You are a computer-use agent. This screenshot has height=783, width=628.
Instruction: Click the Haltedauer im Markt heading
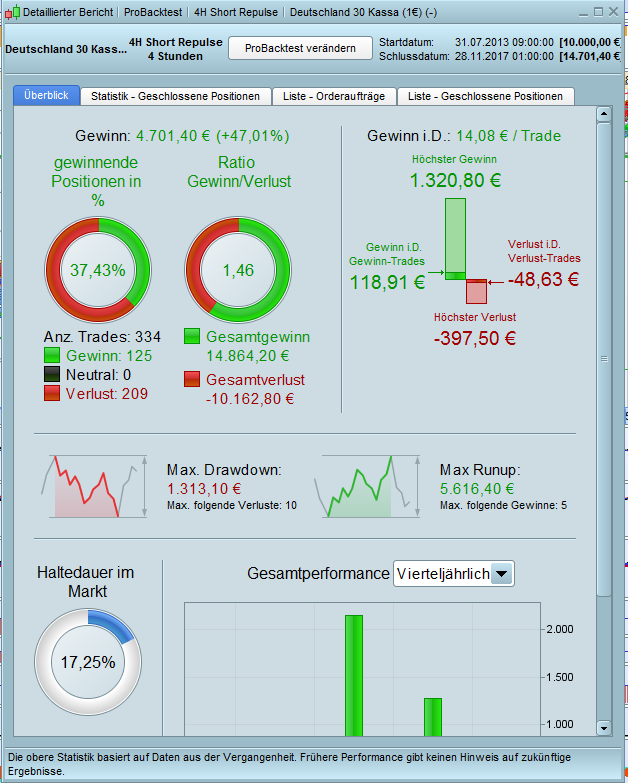(86, 582)
